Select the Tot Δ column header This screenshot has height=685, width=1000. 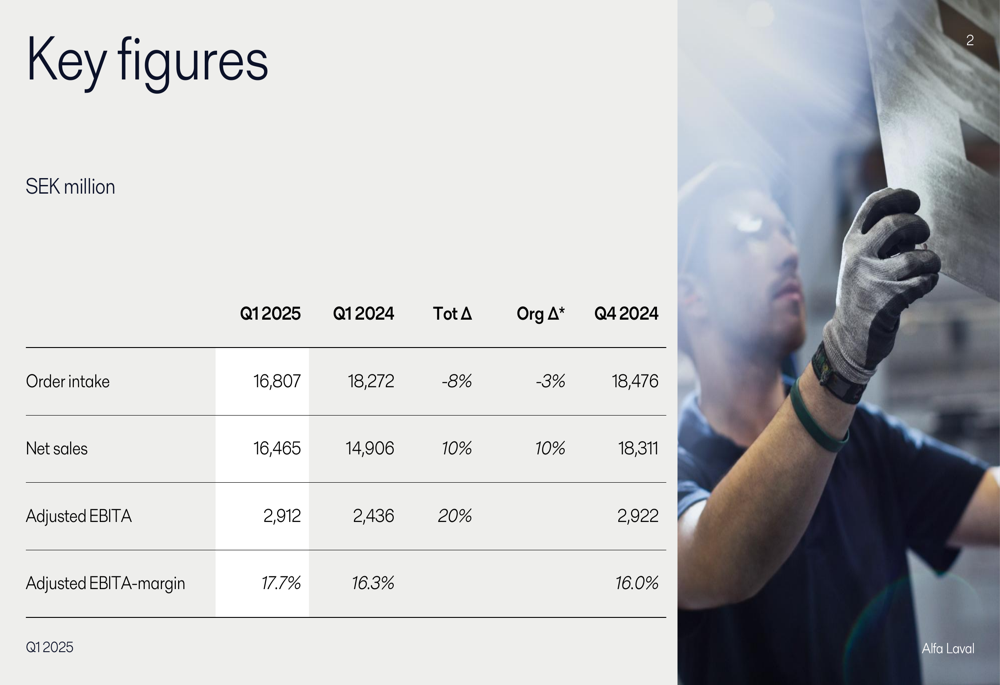tap(452, 314)
